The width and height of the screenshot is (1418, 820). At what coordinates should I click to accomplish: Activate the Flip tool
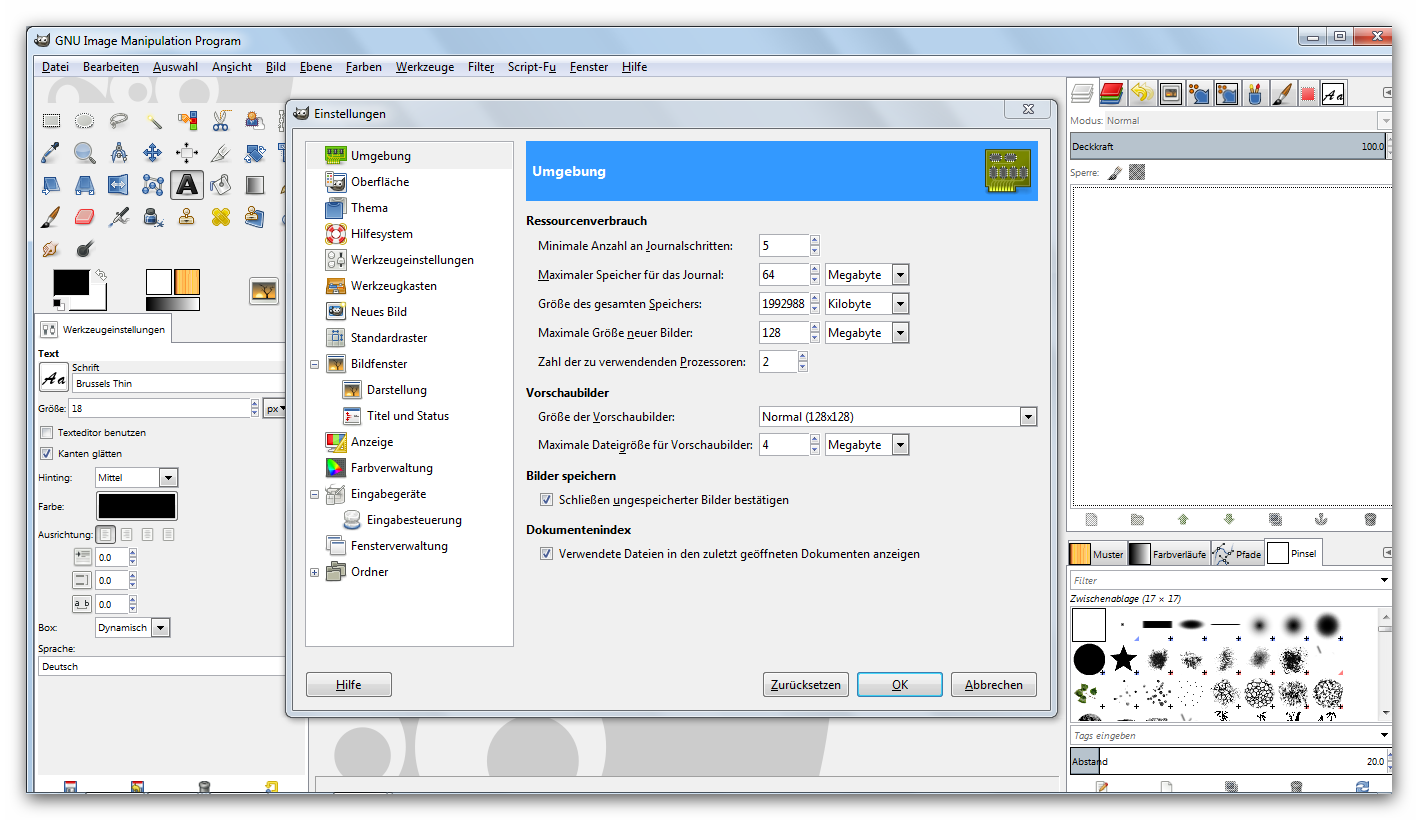(x=119, y=185)
